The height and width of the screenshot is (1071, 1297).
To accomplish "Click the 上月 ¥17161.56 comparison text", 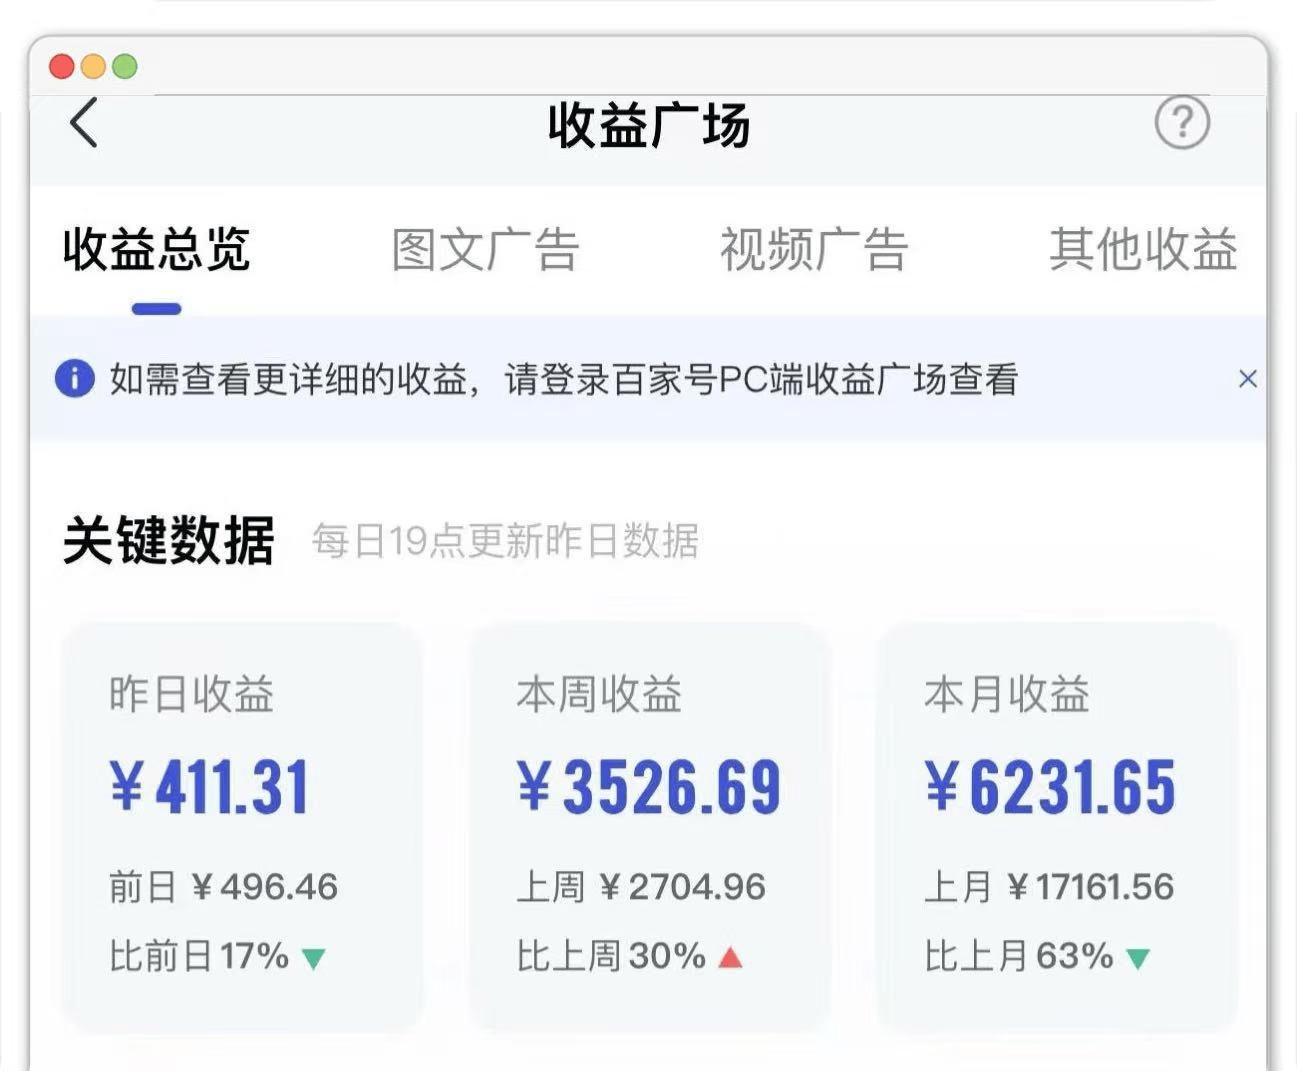I will tap(1049, 887).
